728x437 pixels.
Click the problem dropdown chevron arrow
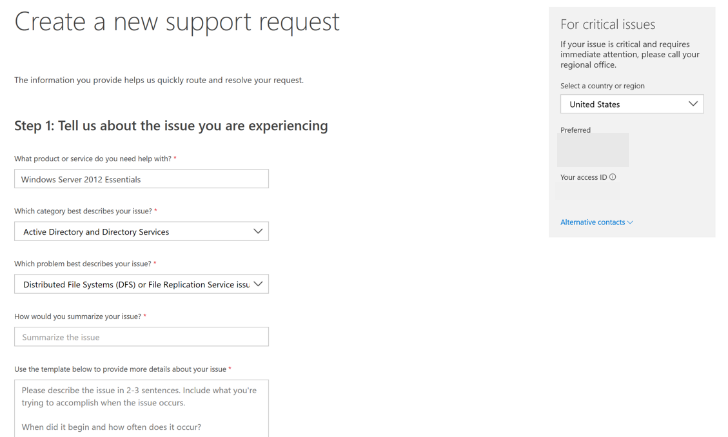[258, 284]
